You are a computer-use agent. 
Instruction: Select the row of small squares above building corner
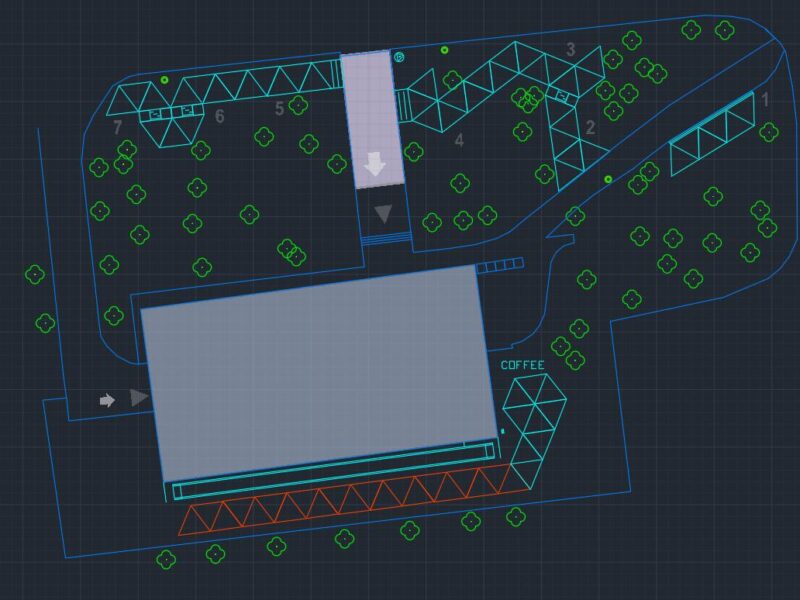coord(500,266)
